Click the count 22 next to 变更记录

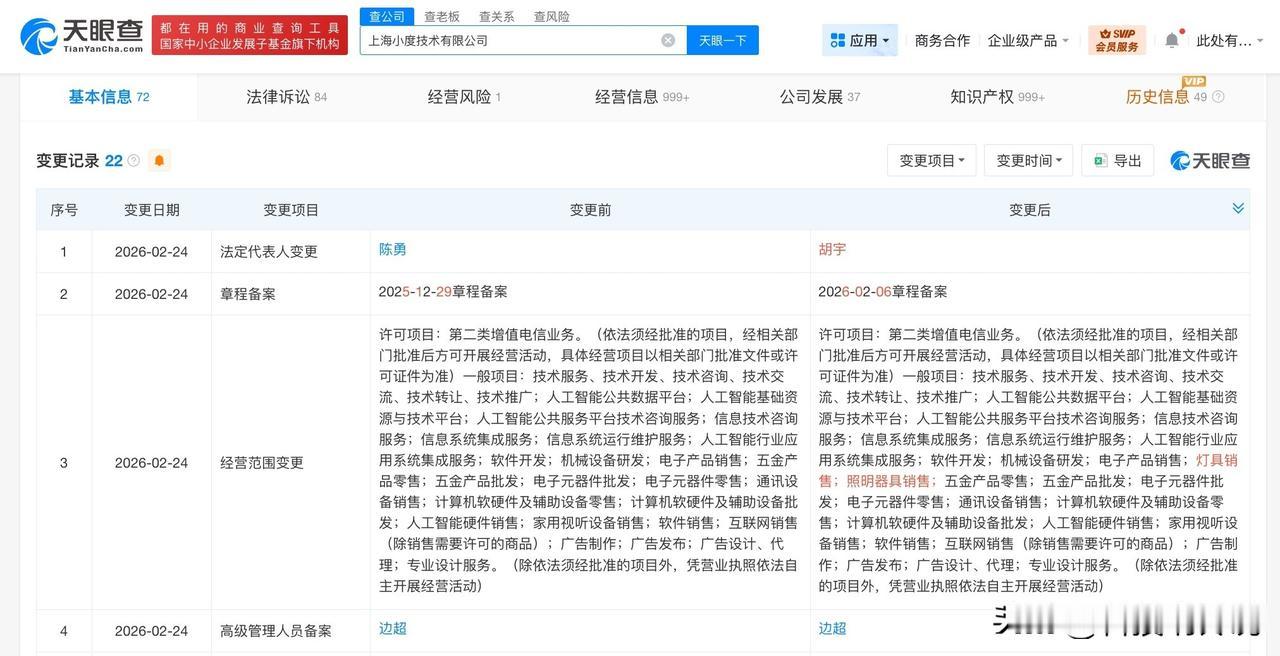pos(114,161)
